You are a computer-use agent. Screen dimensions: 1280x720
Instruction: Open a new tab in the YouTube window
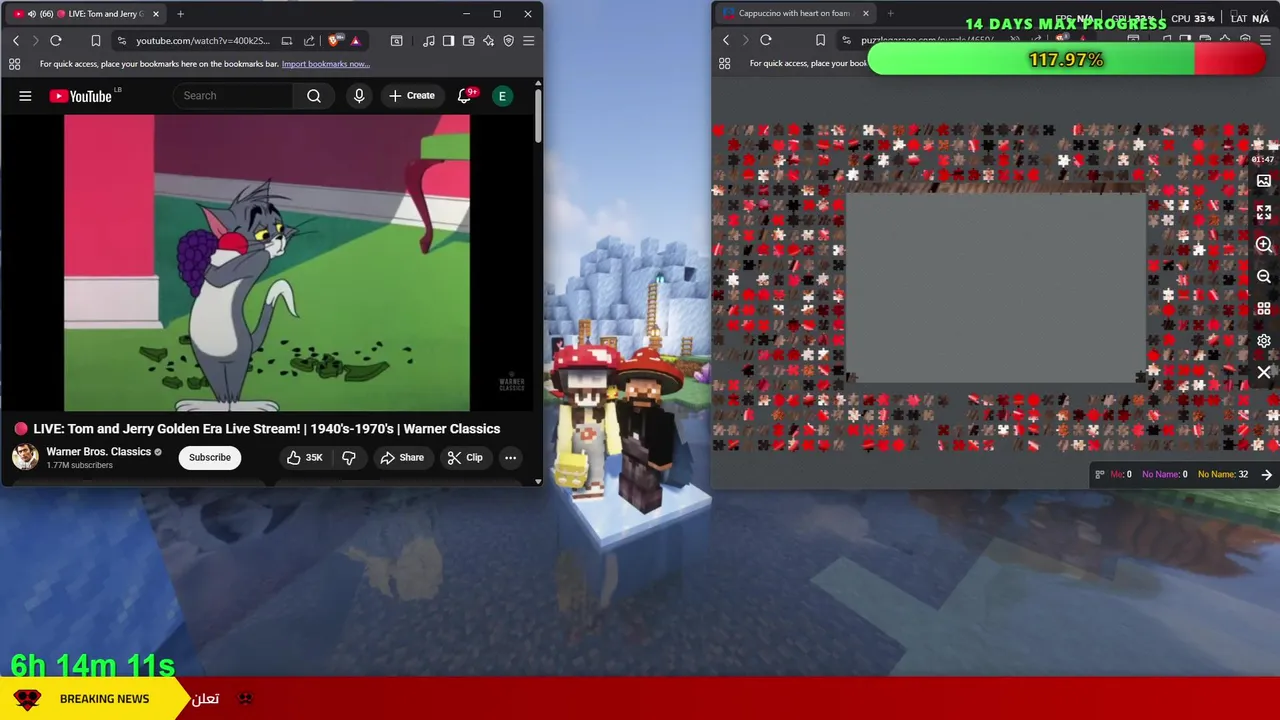180,14
